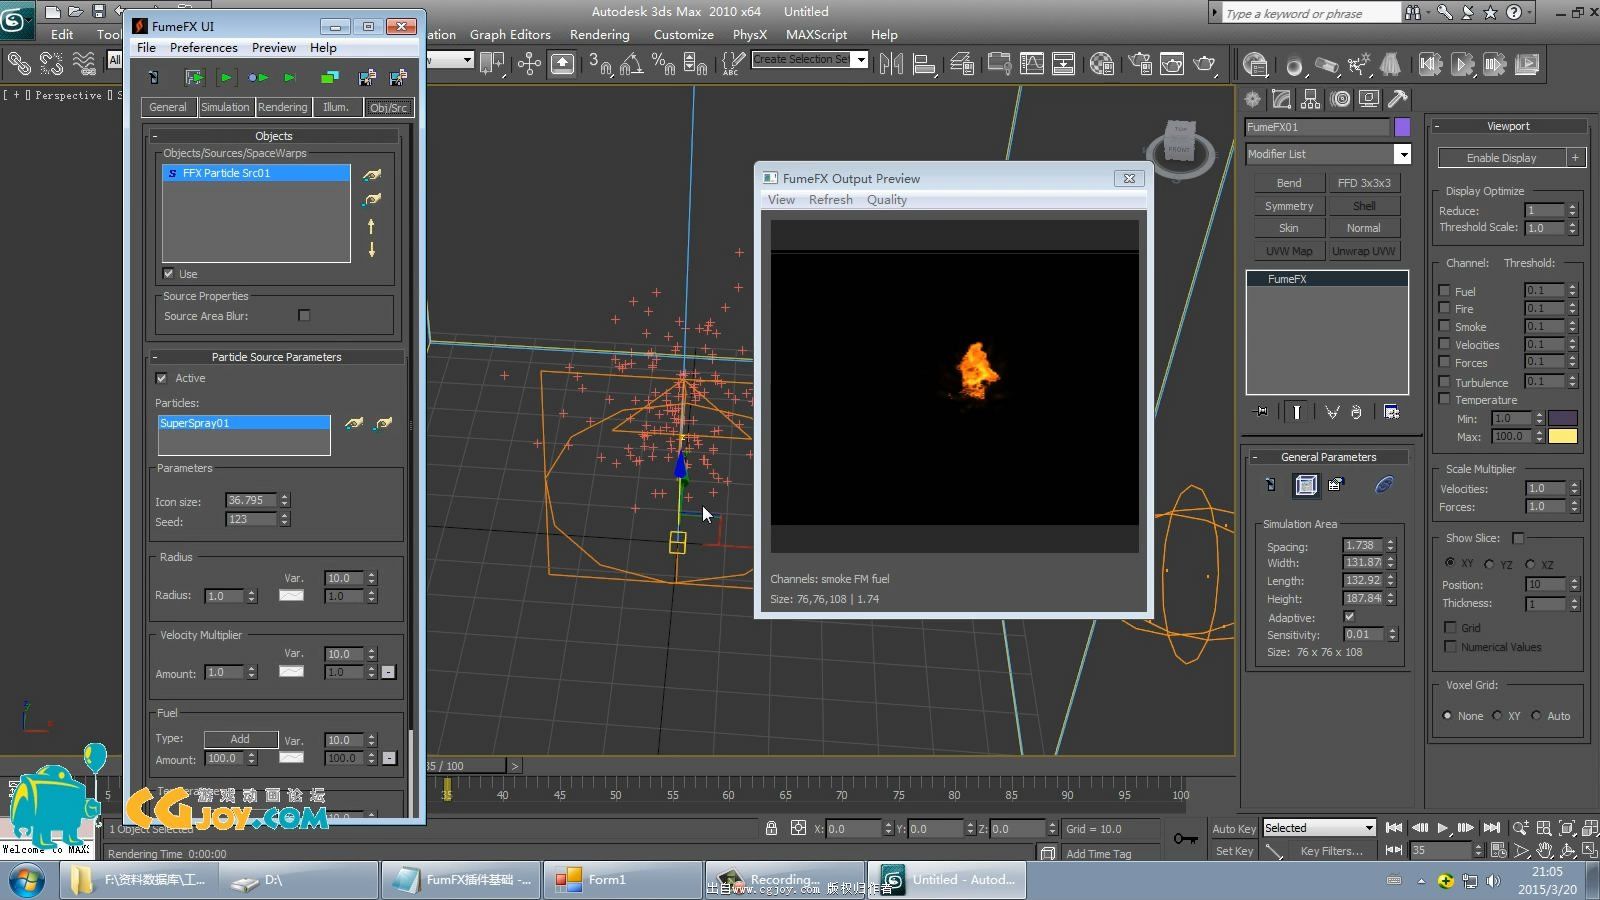The width and height of the screenshot is (1600, 900).
Task: Apply the Bend modifier button
Action: 1288,183
